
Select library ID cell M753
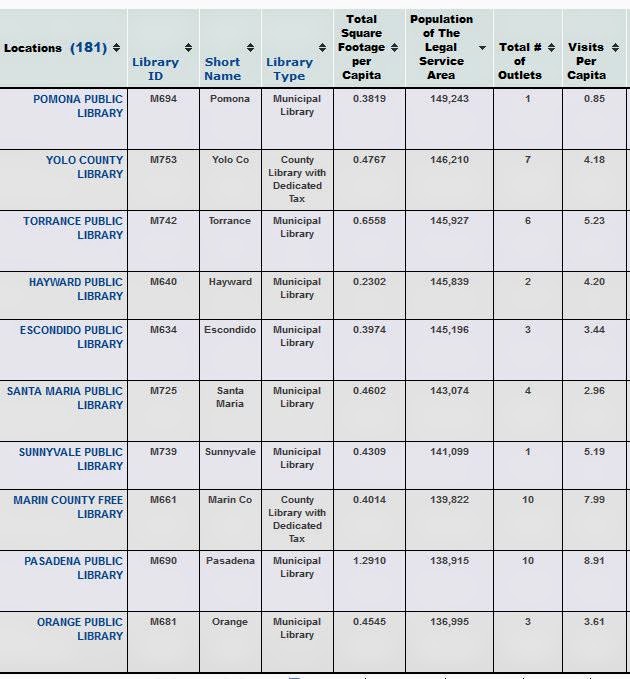163,160
